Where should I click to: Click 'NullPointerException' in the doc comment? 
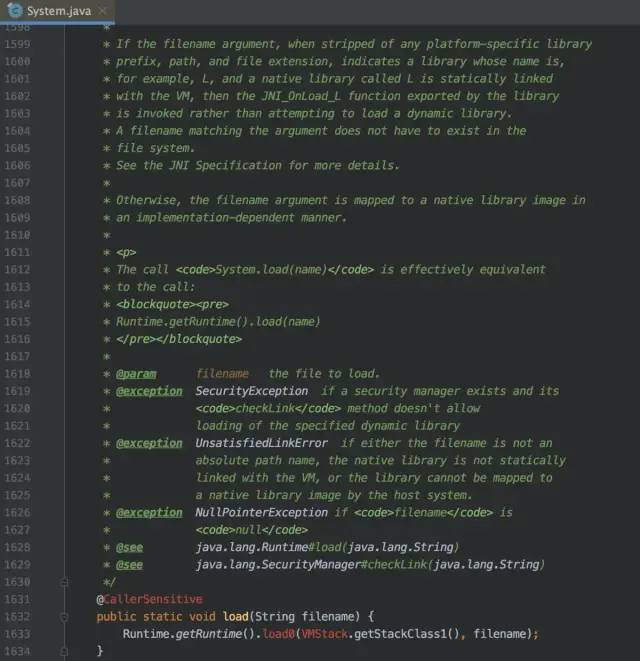point(261,513)
